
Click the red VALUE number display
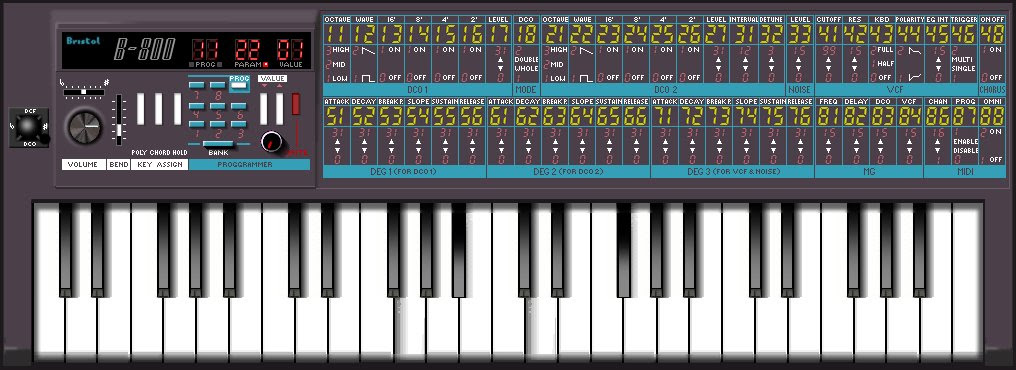click(x=290, y=50)
